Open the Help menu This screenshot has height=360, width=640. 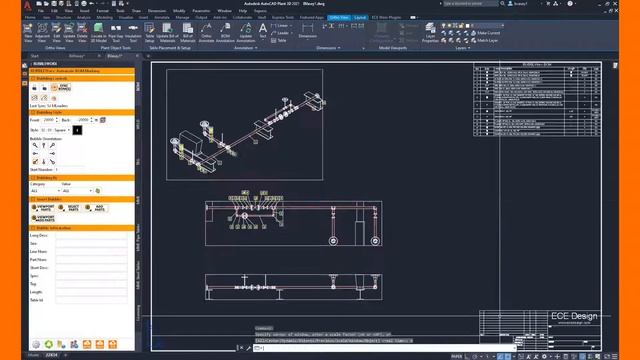(x=243, y=11)
